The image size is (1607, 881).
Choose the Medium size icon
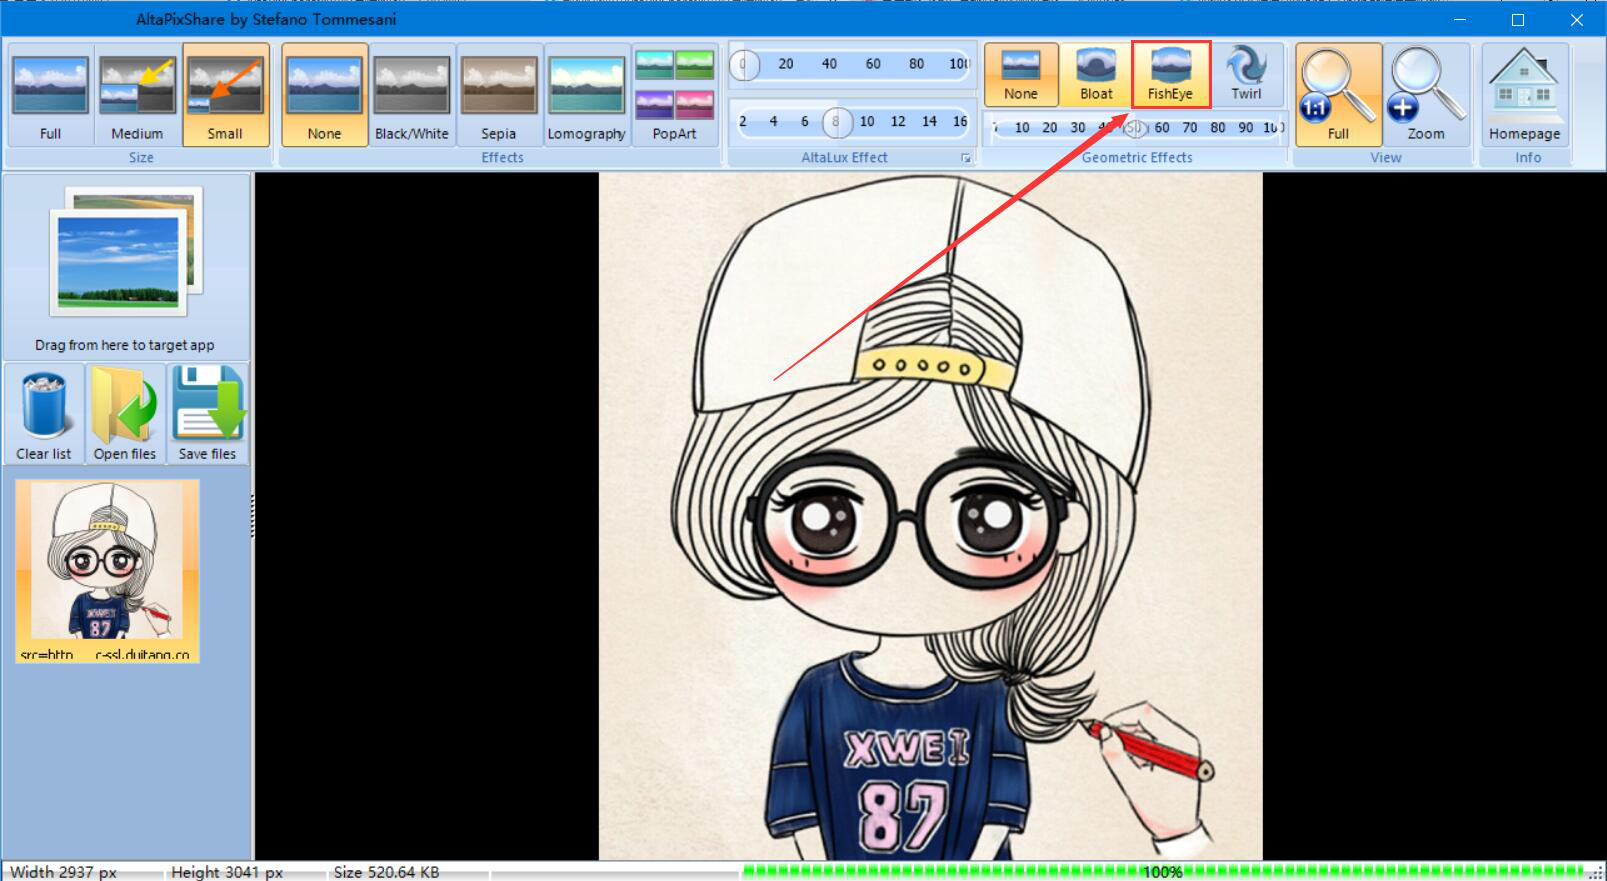(137, 96)
